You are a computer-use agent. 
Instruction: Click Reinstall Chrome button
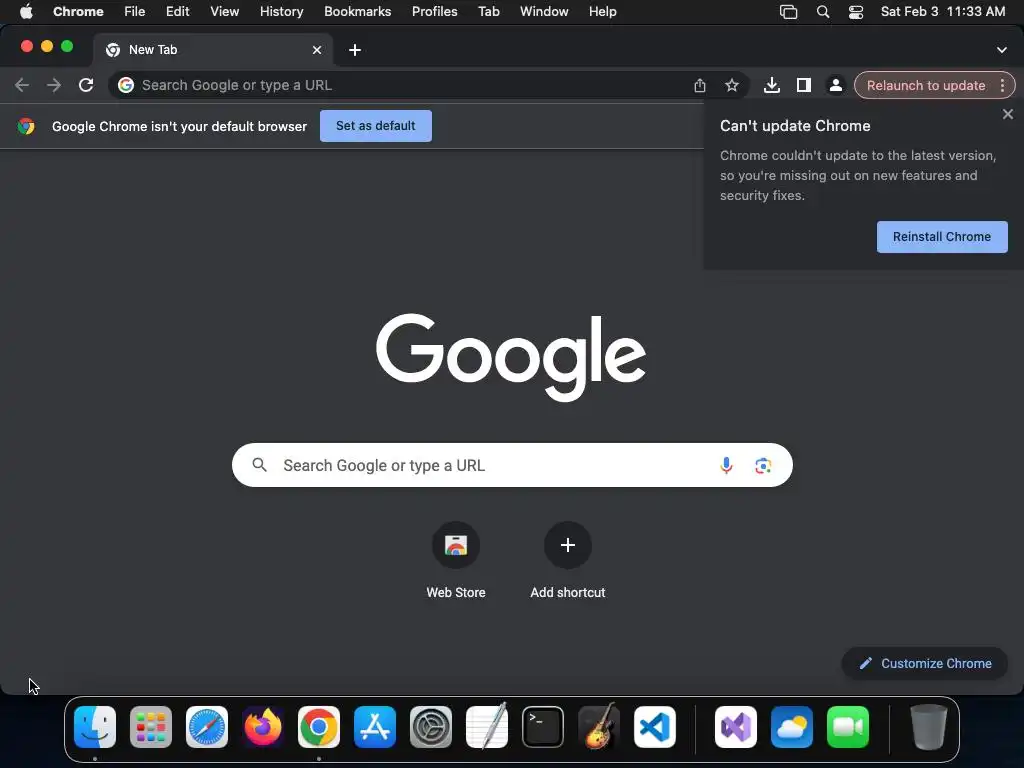[x=942, y=236]
